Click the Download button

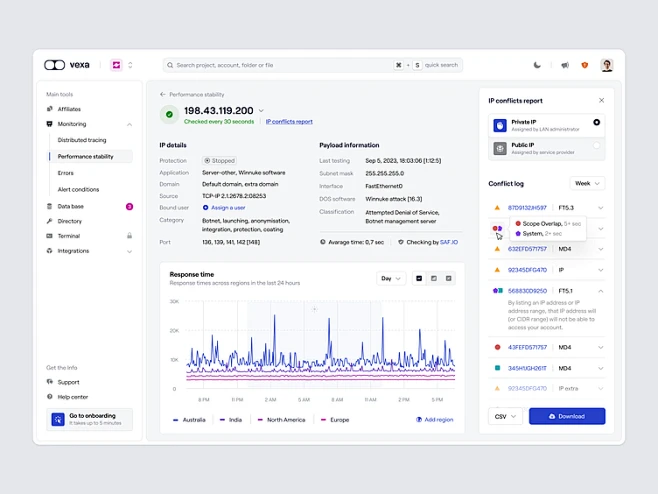tap(567, 416)
